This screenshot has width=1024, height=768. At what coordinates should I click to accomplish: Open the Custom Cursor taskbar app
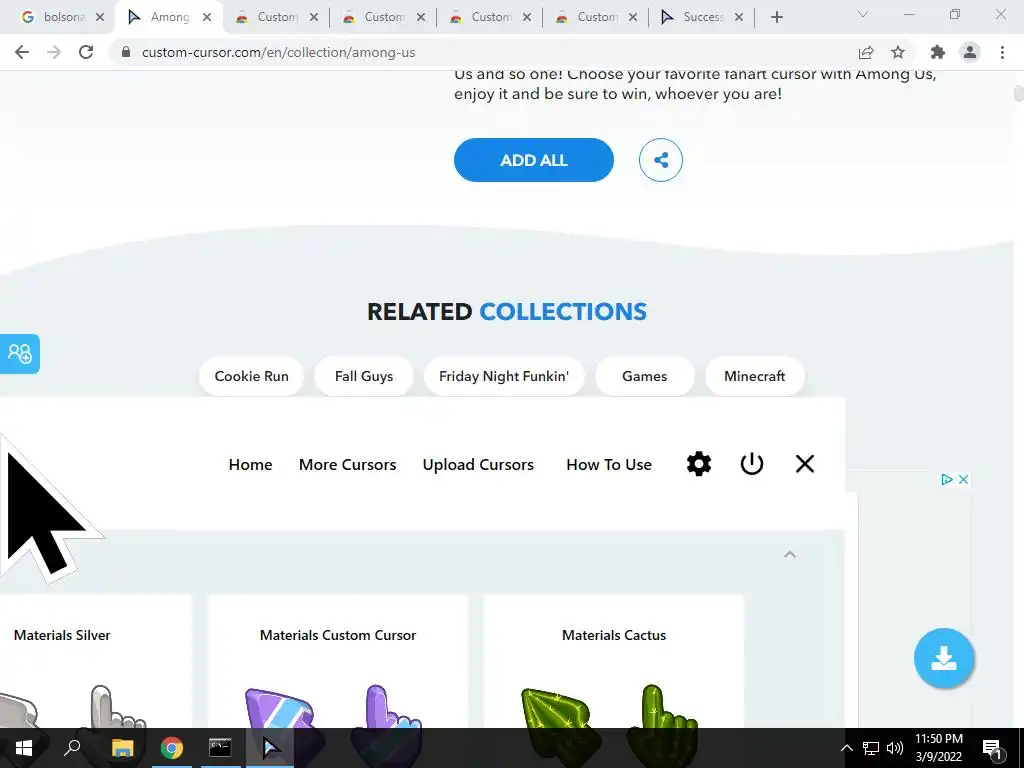point(270,748)
